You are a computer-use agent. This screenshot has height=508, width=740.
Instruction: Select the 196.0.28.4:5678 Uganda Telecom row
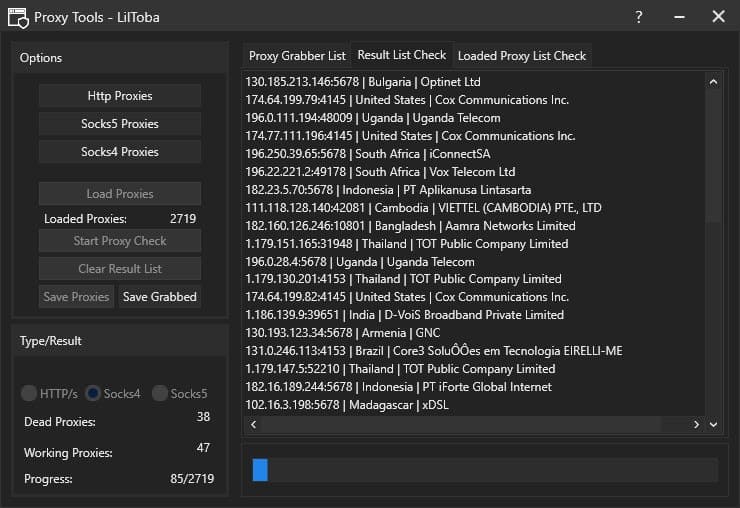[x=474, y=261]
